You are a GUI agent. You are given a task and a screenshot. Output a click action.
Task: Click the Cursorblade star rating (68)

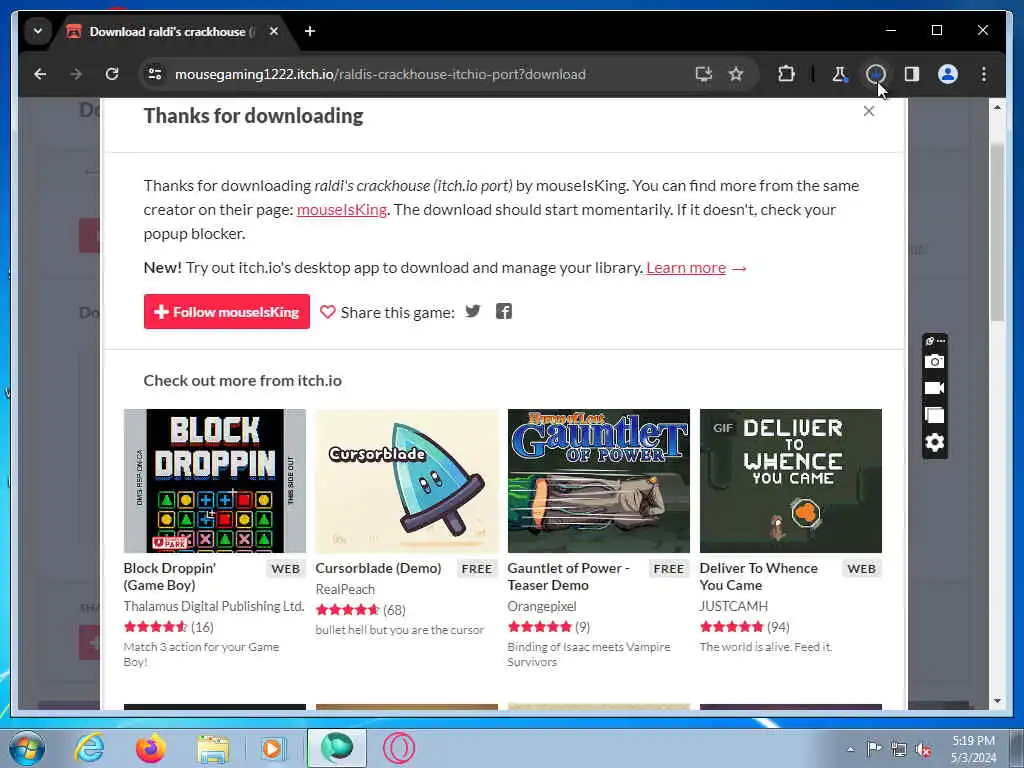(360, 610)
